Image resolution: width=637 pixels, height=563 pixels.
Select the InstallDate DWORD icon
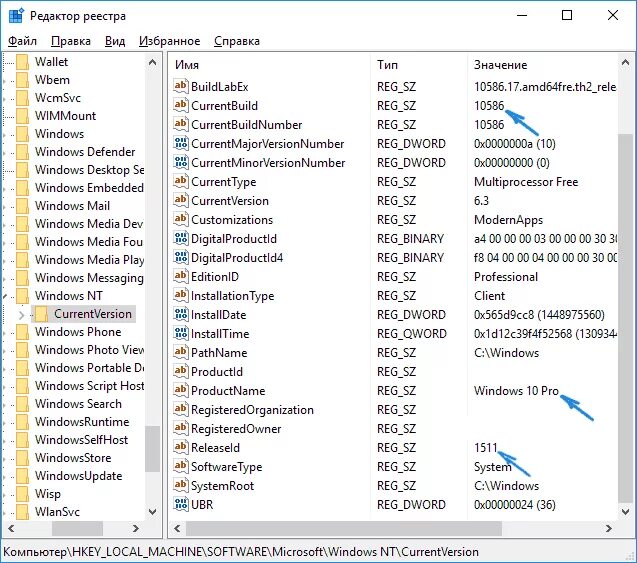tap(180, 314)
